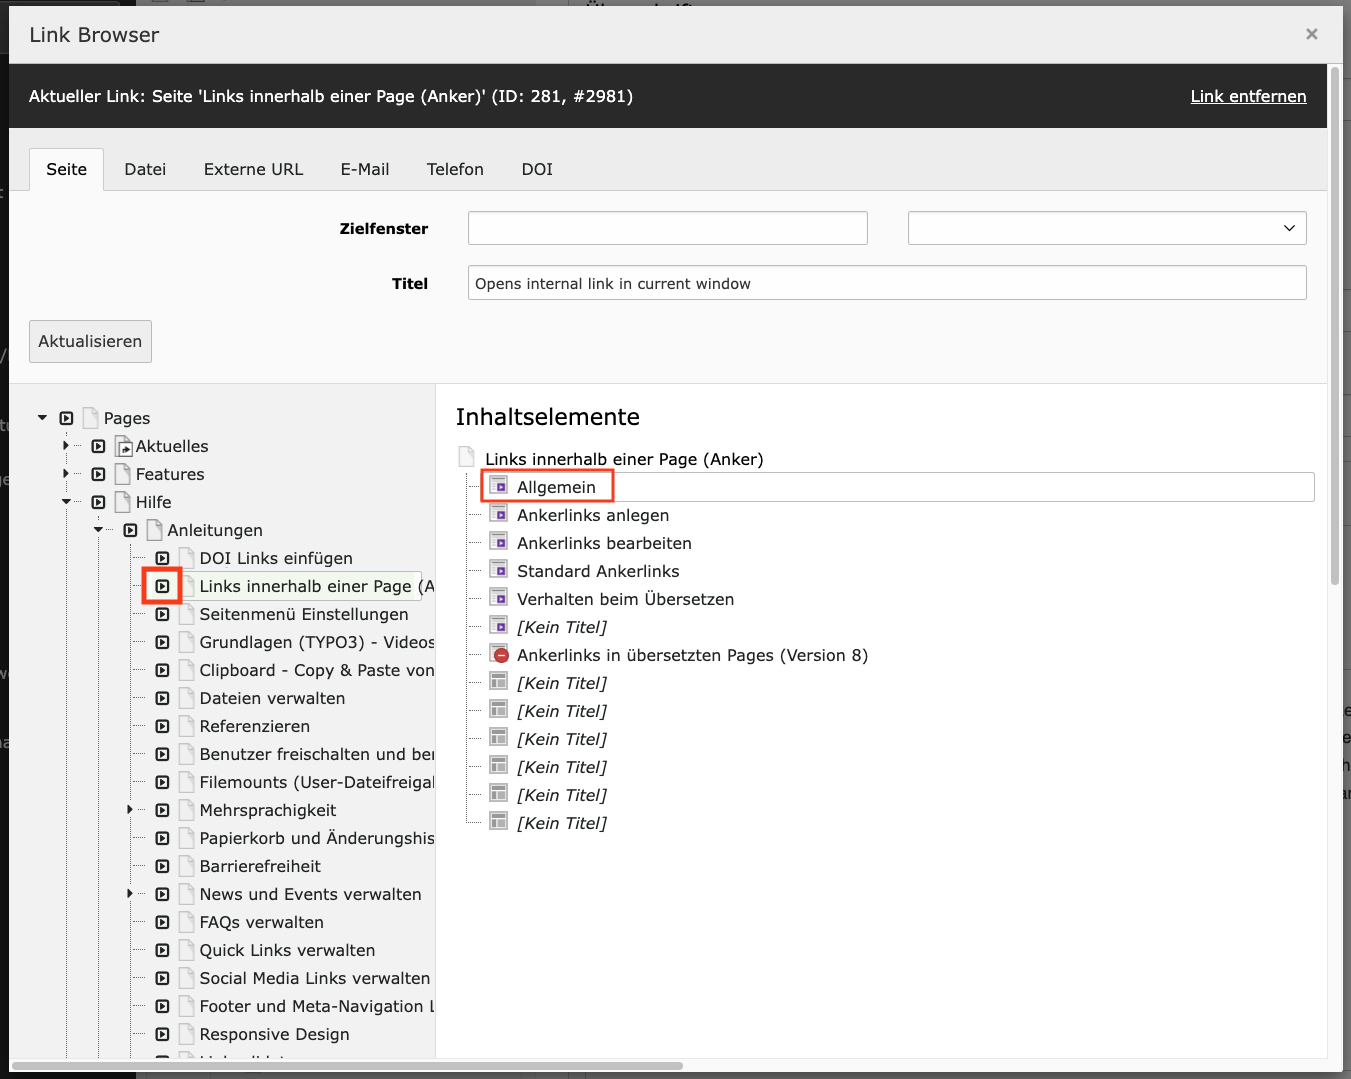Click arrow icon beside Clipboard - Copy & Paste
The height and width of the screenshot is (1079, 1351).
(162, 670)
